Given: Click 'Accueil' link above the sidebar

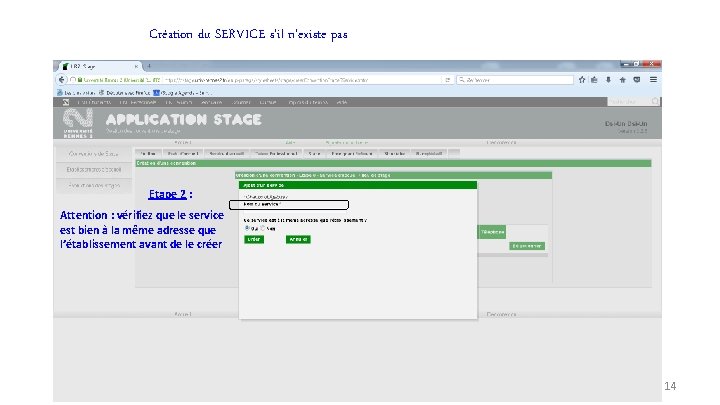Looking at the screenshot, I should tap(183, 142).
